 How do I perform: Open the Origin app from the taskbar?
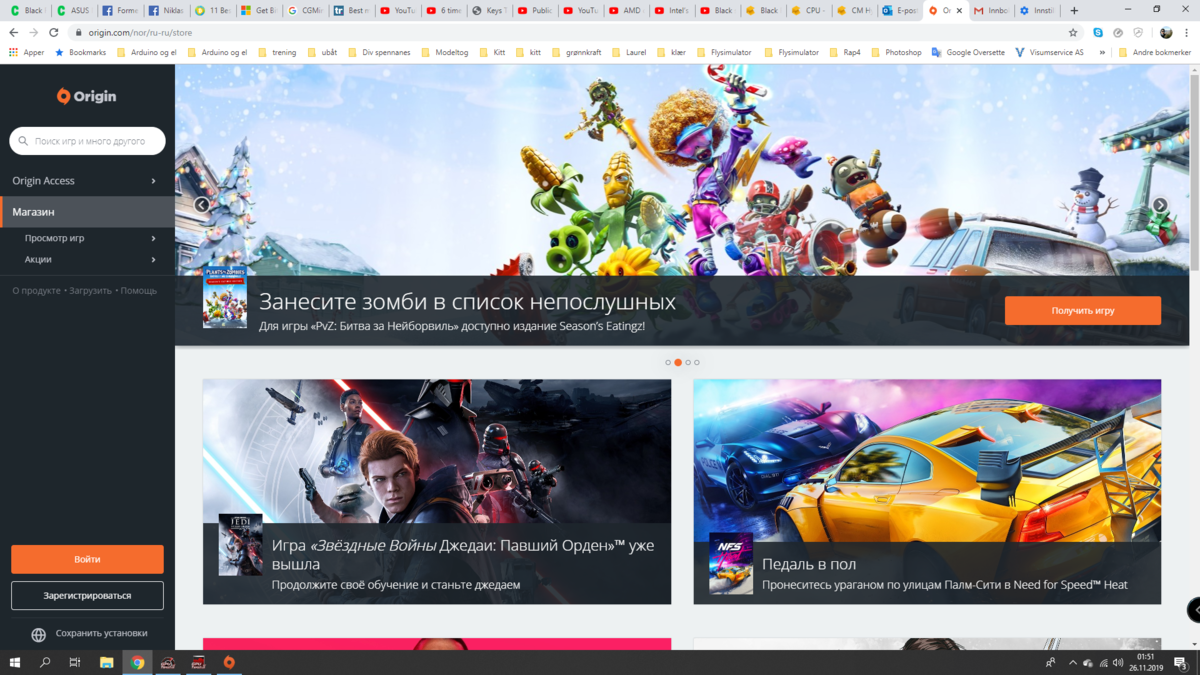click(x=229, y=662)
